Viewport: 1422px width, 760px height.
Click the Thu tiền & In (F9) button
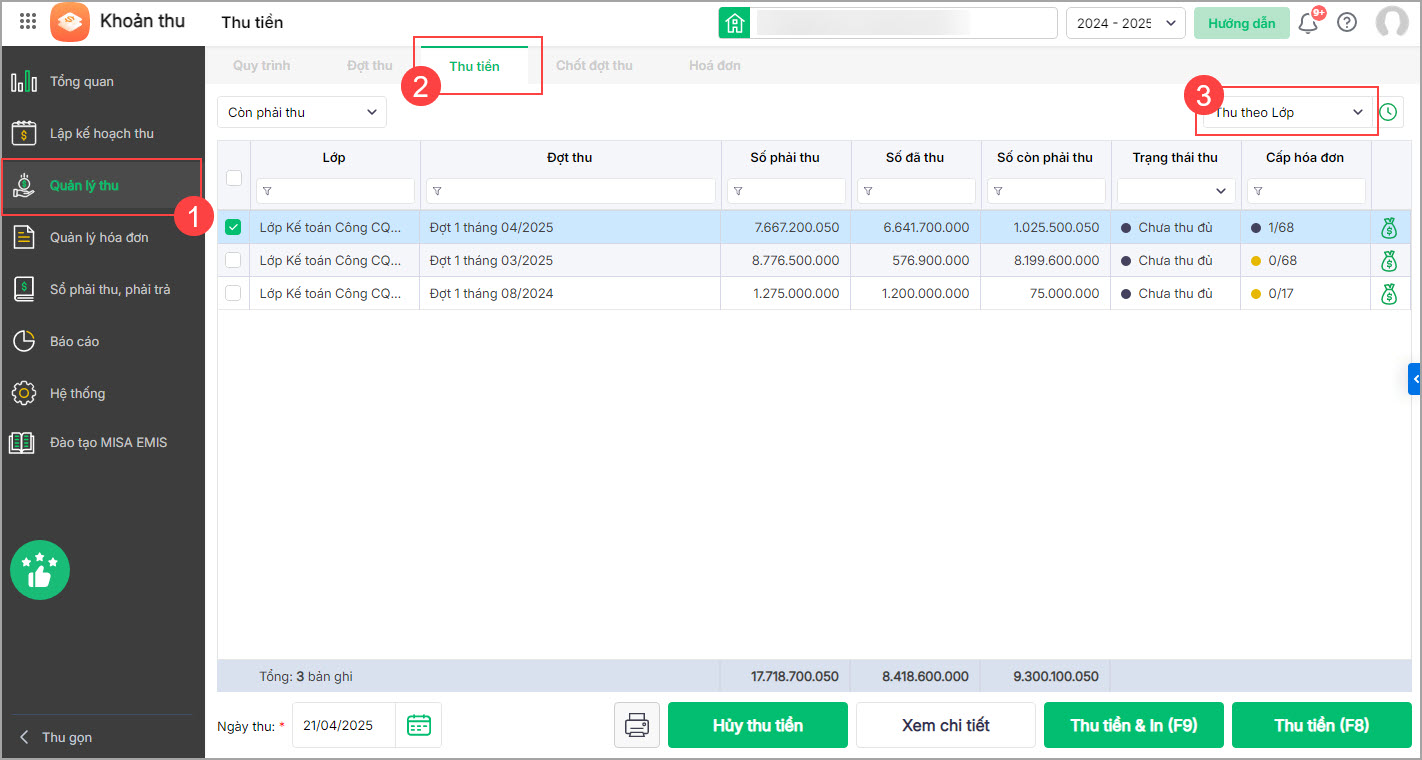click(x=1134, y=725)
